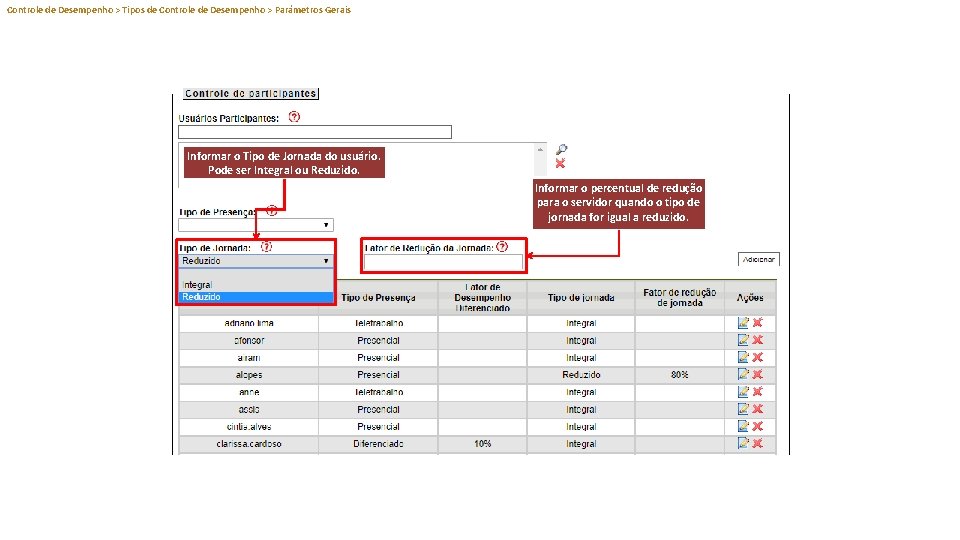
Task: Click help icon beside Tipo de Jornada
Action: pyautogui.click(x=266, y=247)
